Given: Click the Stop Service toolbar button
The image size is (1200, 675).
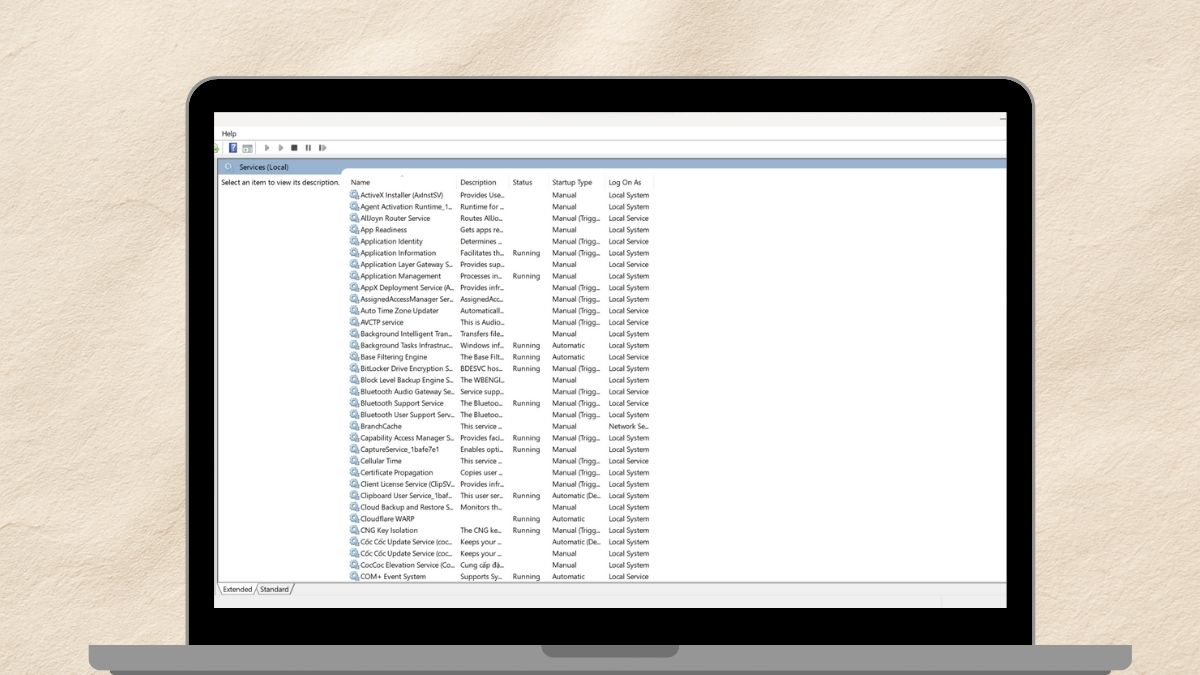Looking at the screenshot, I should tap(294, 148).
